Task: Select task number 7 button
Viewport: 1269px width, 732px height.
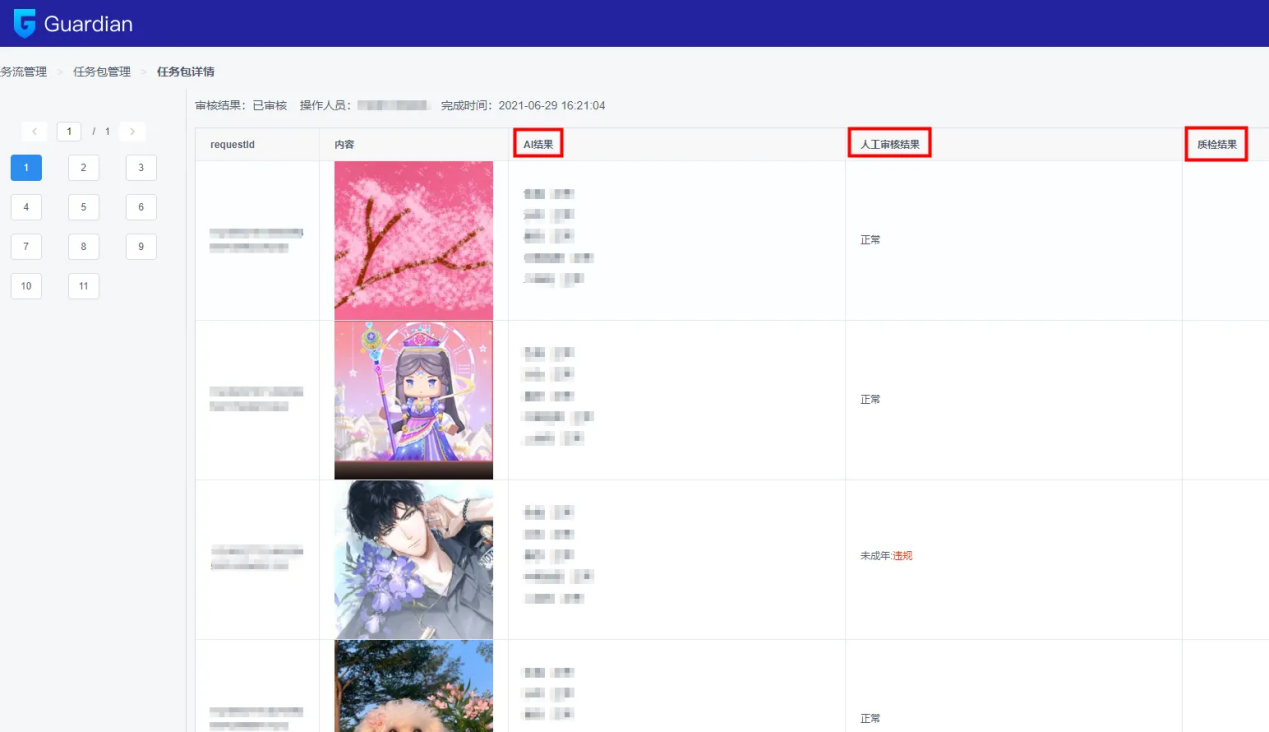Action: (26, 247)
